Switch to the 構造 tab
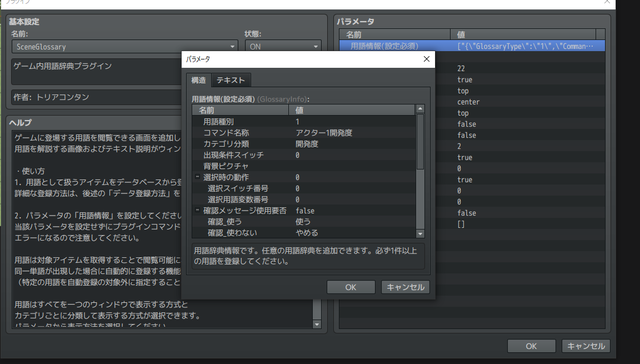The image size is (640, 364). [x=198, y=80]
